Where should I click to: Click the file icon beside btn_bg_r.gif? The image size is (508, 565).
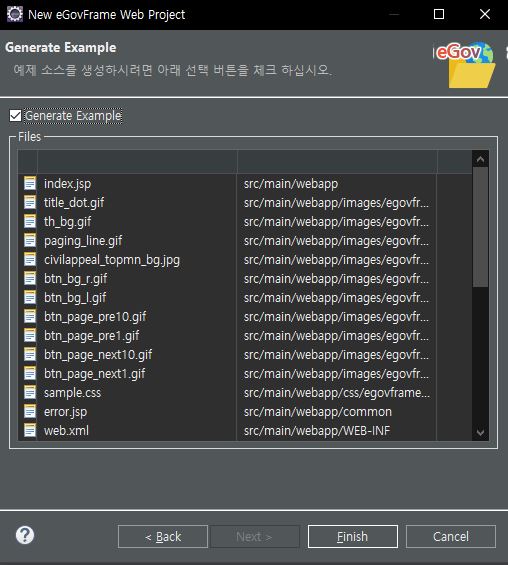[30, 279]
